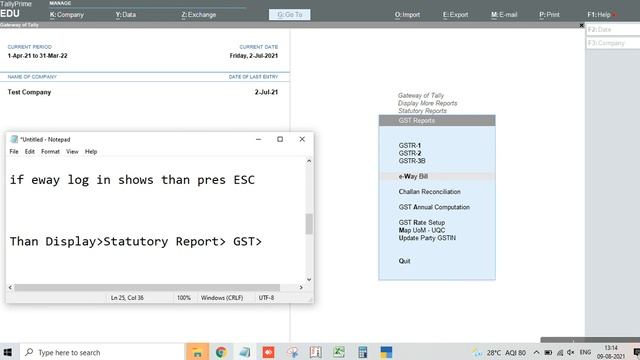The height and width of the screenshot is (360, 640).
Task: Maximize the Notepad window
Action: 280,139
